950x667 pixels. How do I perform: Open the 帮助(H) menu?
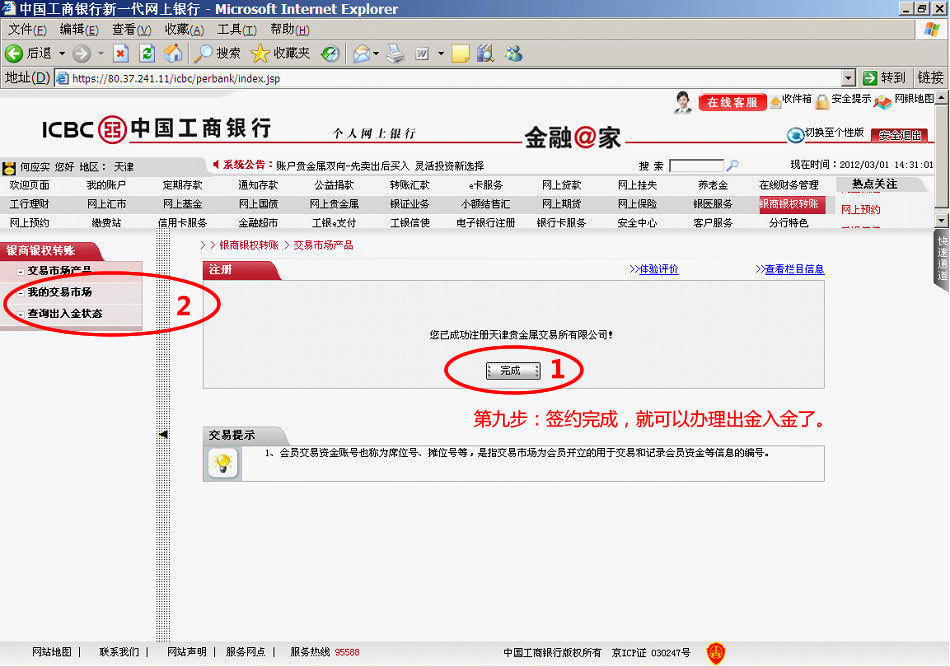[290, 30]
